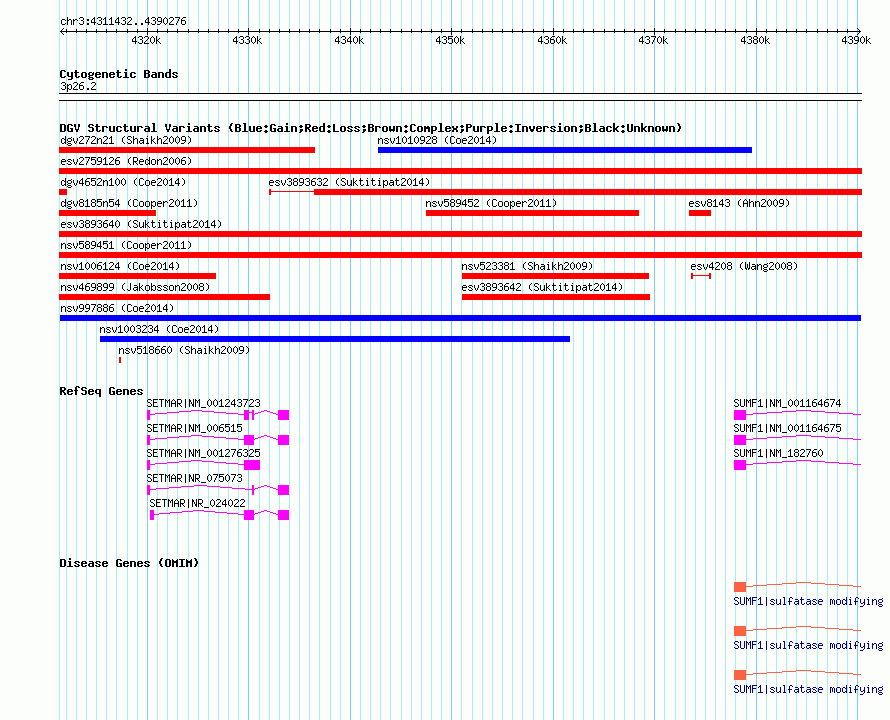Click large exon block of SETMAR|NM_001276325
Image resolution: width=890 pixels, height=720 pixels.
pyautogui.click(x=251, y=465)
